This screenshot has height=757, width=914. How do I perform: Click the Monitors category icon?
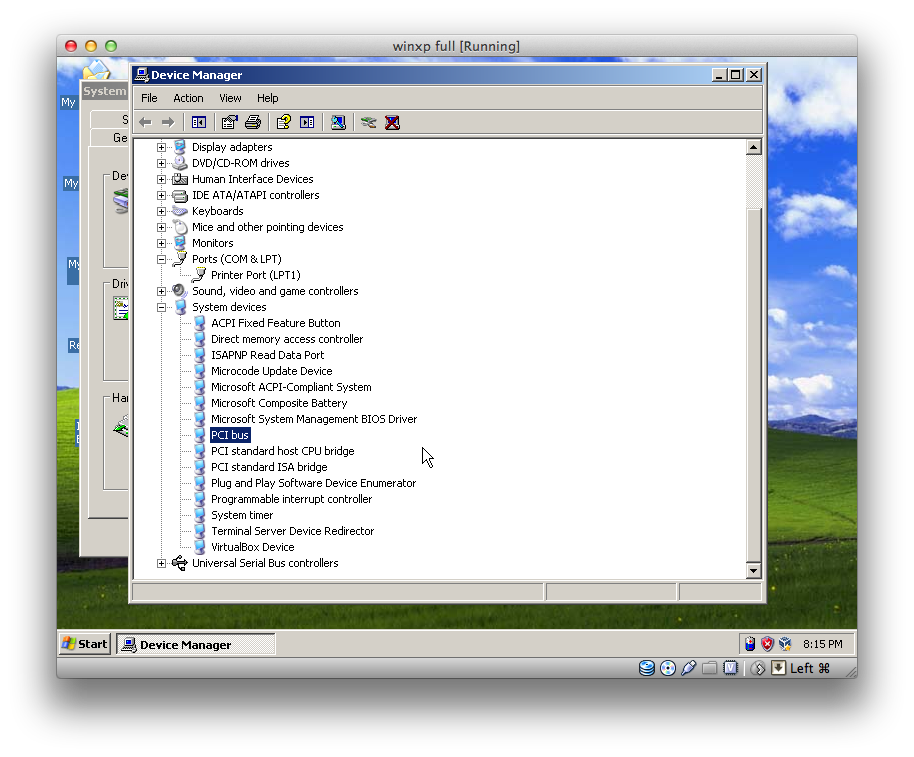pos(180,243)
